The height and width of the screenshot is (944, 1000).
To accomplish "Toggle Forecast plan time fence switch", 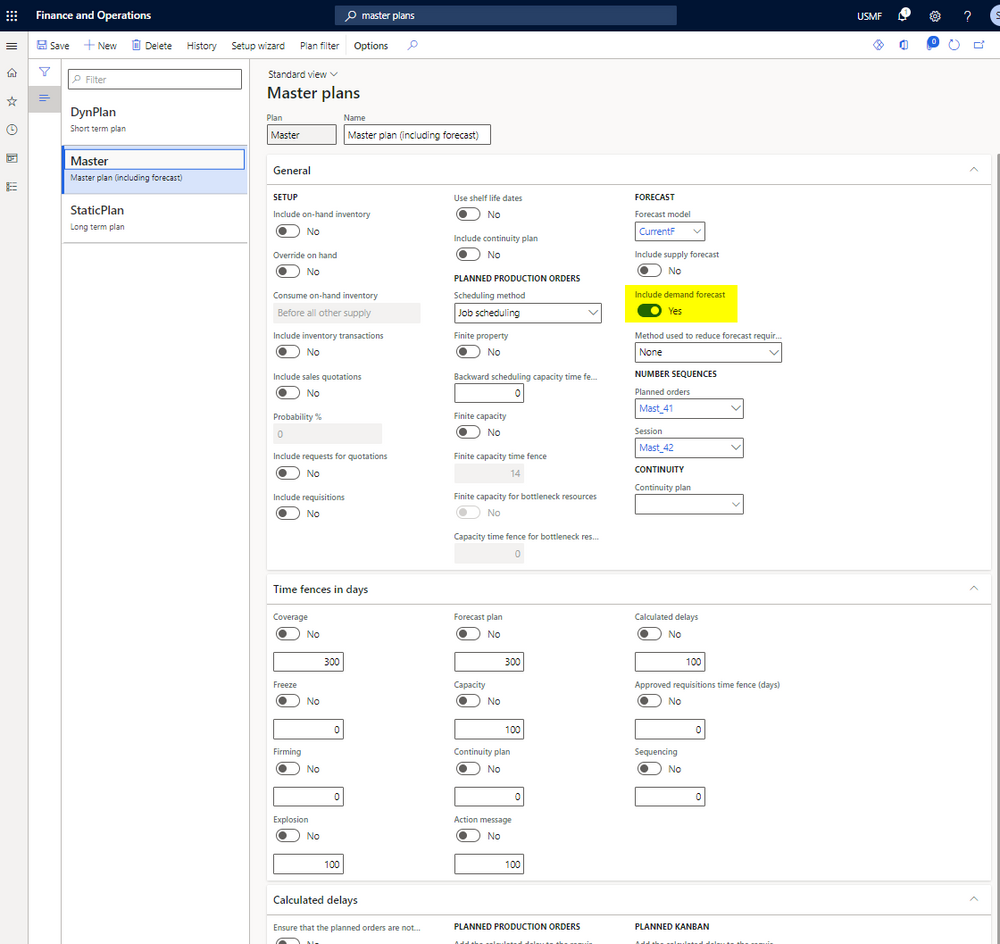I will [468, 633].
